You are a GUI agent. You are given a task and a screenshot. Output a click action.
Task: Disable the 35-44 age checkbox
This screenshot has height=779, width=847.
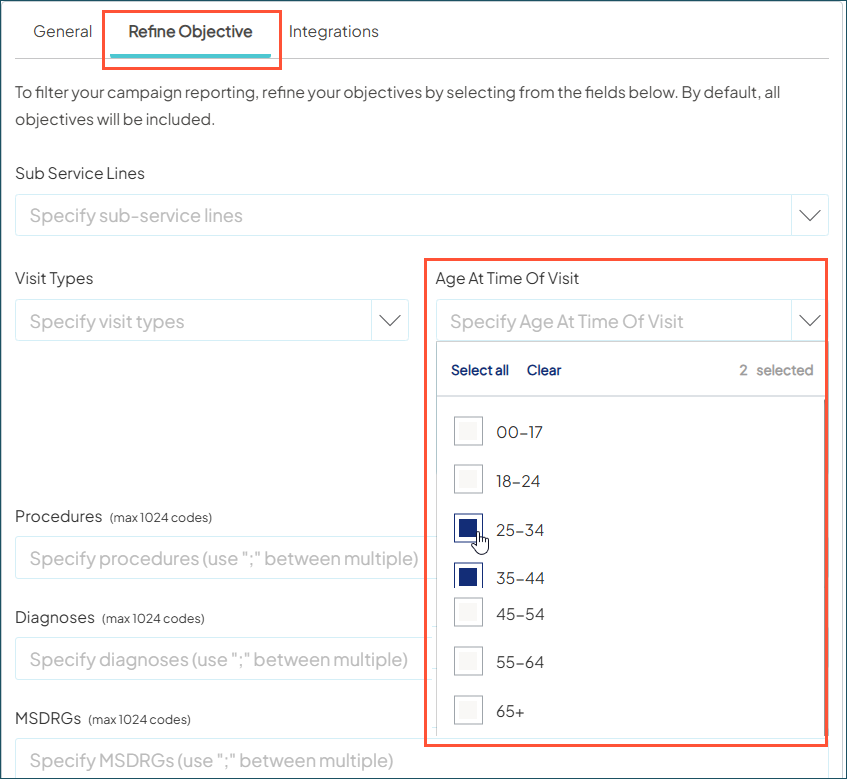tap(468, 576)
